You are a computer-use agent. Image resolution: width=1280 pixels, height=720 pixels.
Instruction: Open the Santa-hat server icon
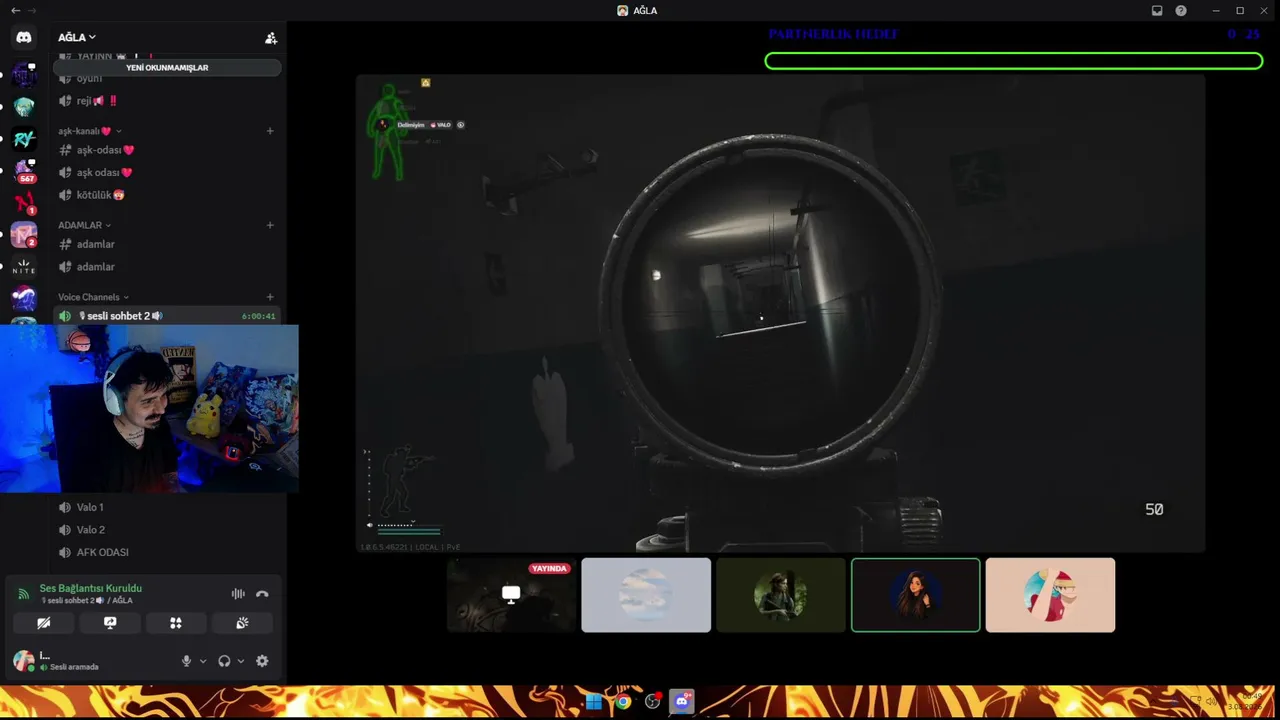pyautogui.click(x=24, y=299)
